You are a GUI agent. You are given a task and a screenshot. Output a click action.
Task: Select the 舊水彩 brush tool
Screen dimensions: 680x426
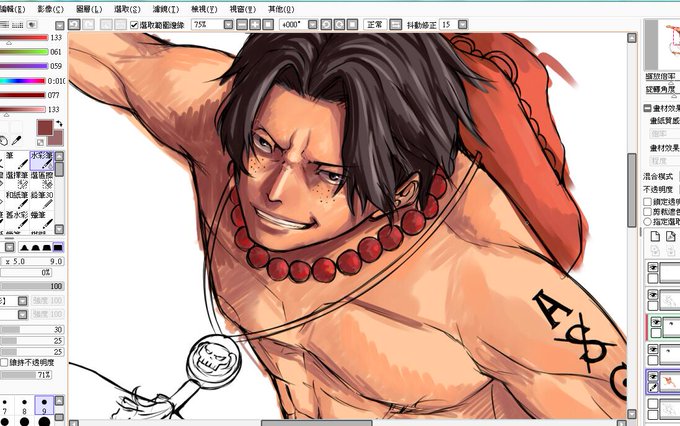[16, 220]
